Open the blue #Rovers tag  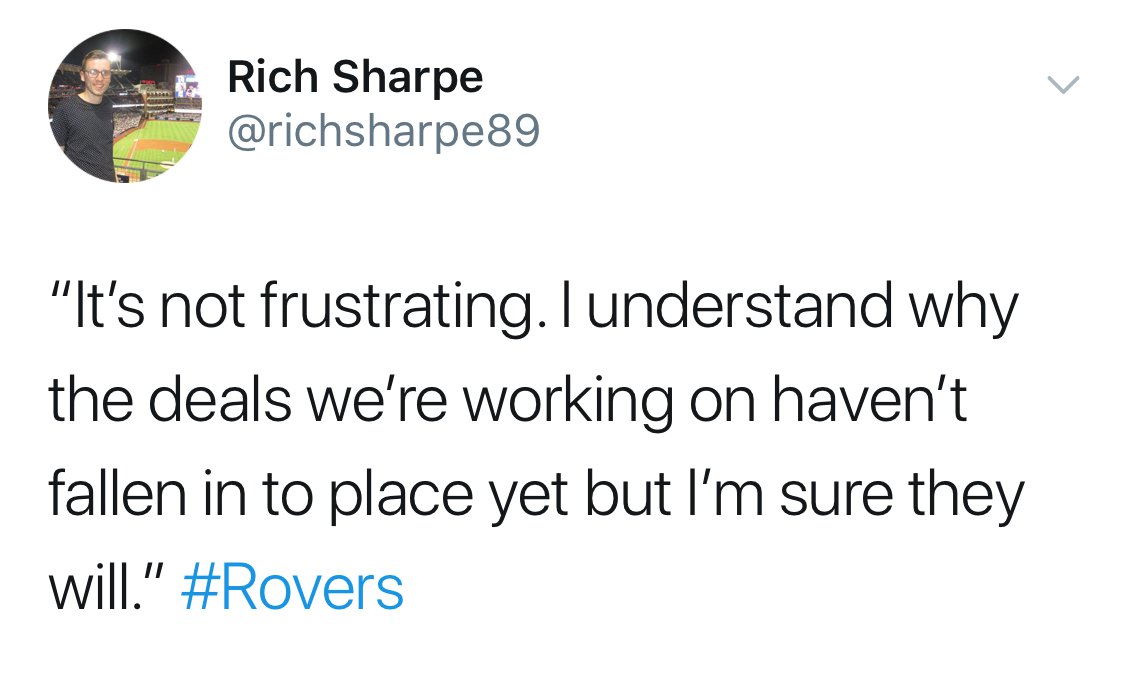[x=292, y=588]
